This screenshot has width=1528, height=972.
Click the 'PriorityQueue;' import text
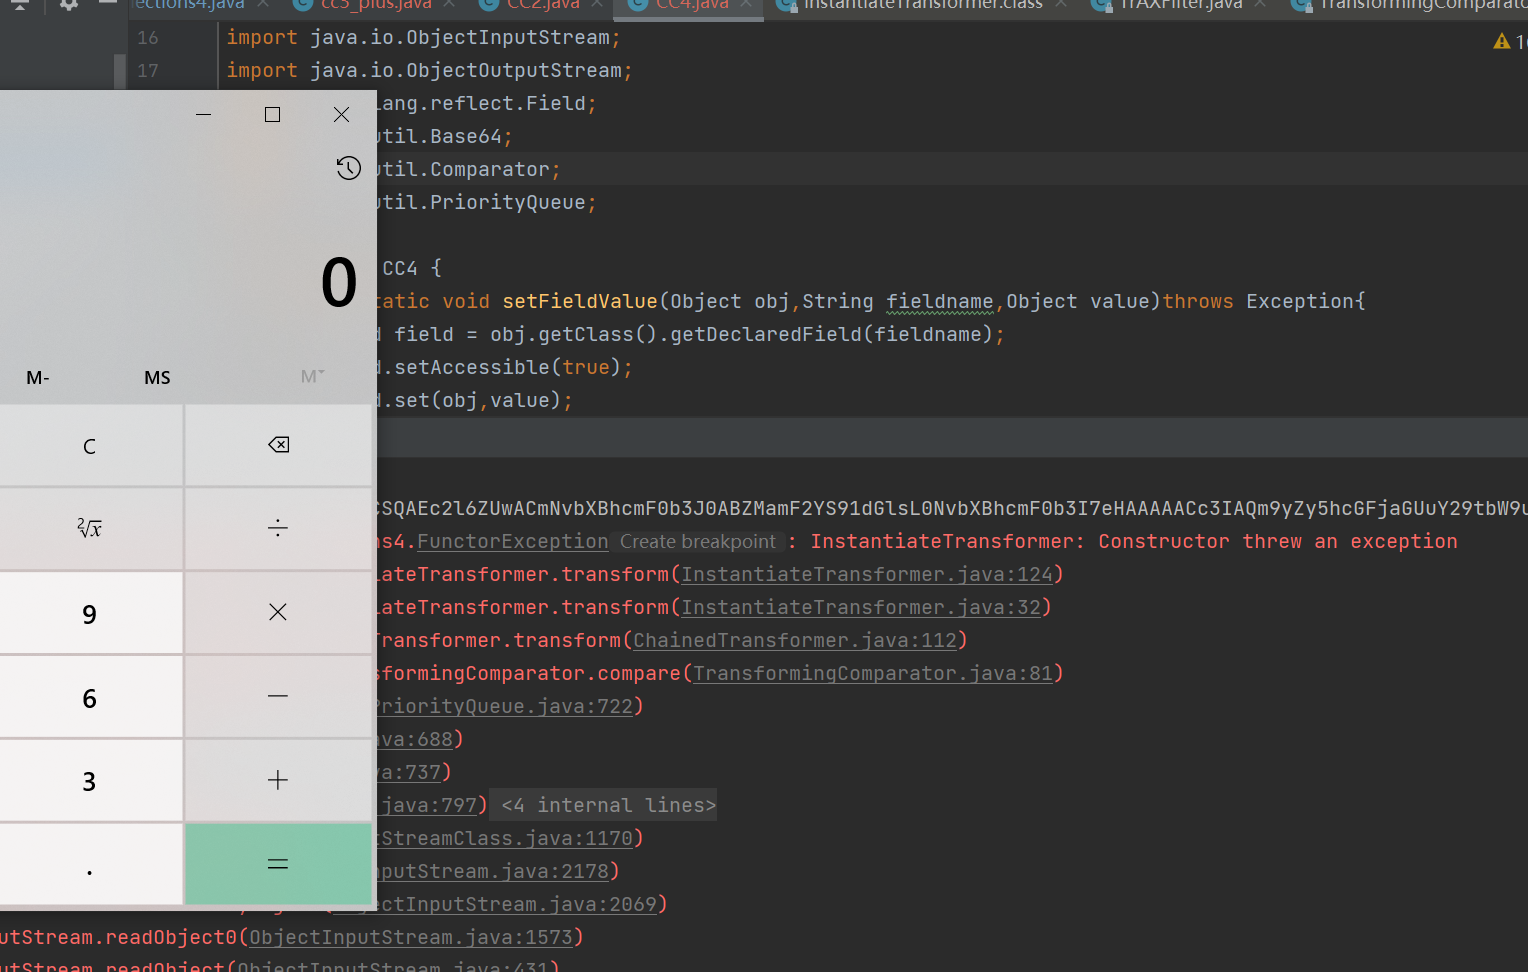coord(513,202)
